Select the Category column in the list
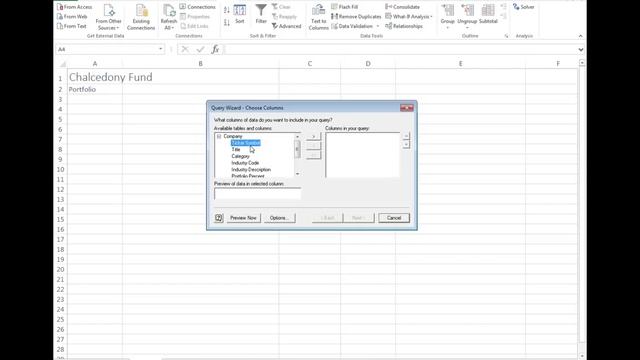This screenshot has height=360, width=640. click(240, 156)
